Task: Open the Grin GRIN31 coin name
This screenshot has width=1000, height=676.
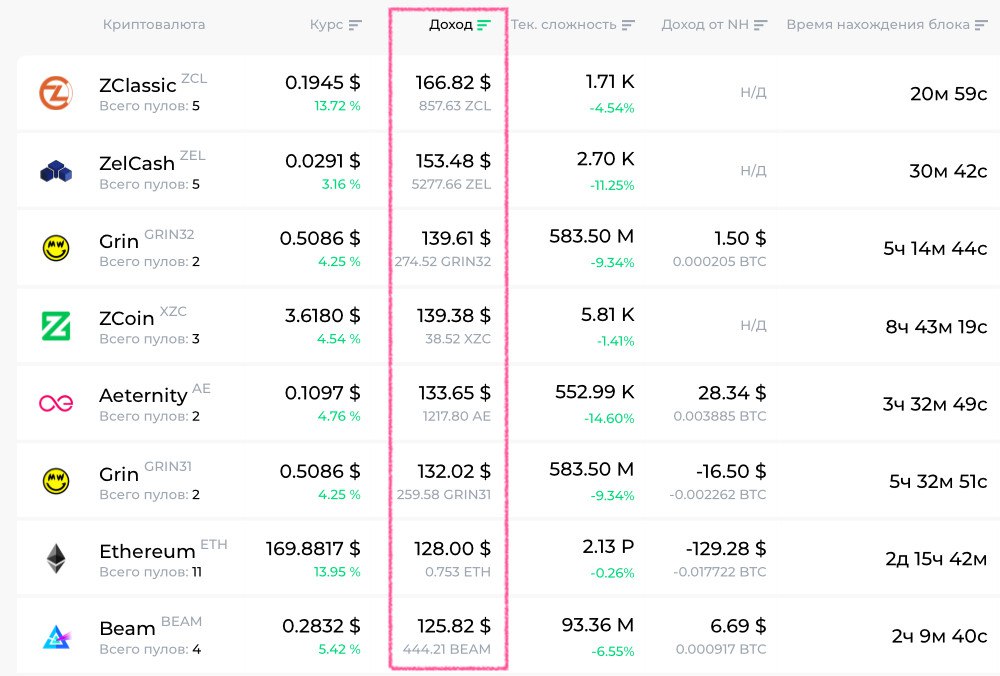Action: 119,474
